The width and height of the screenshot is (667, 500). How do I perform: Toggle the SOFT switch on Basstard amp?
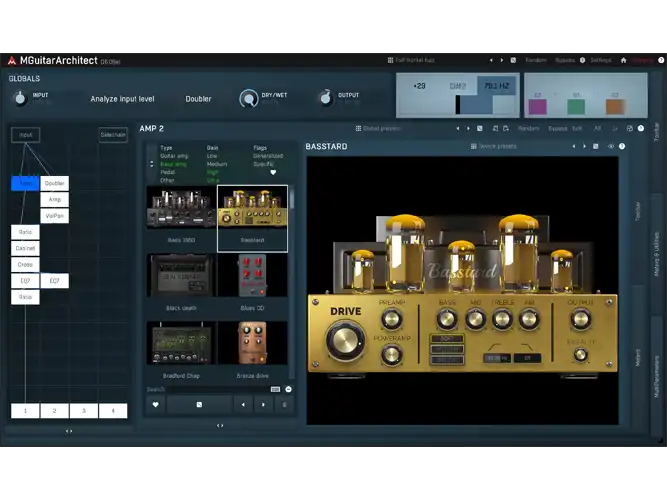click(447, 339)
